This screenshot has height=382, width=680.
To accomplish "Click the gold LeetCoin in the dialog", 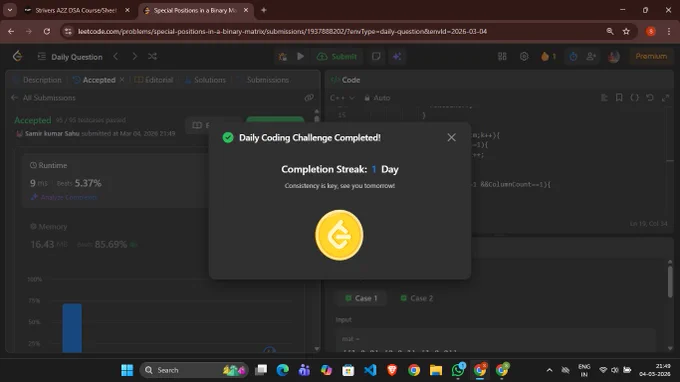I will point(339,235).
